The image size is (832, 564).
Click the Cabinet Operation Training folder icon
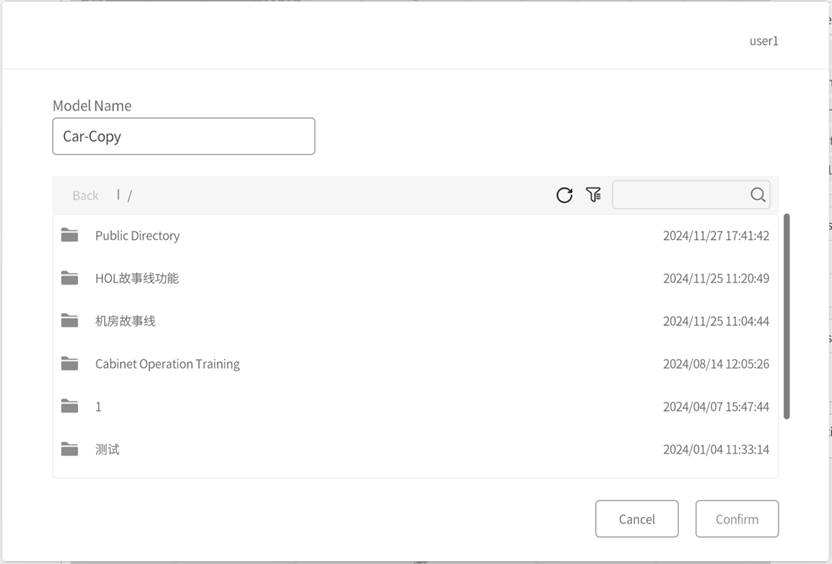69,364
